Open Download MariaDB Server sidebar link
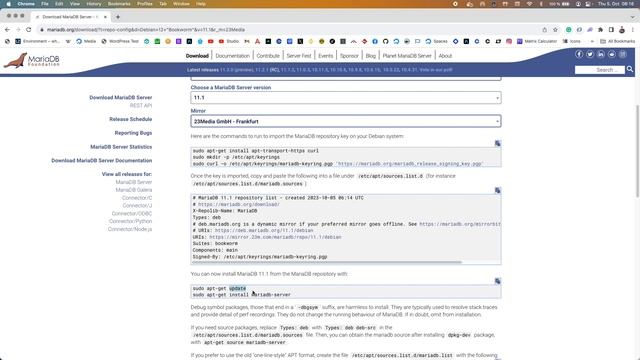 coord(120,98)
